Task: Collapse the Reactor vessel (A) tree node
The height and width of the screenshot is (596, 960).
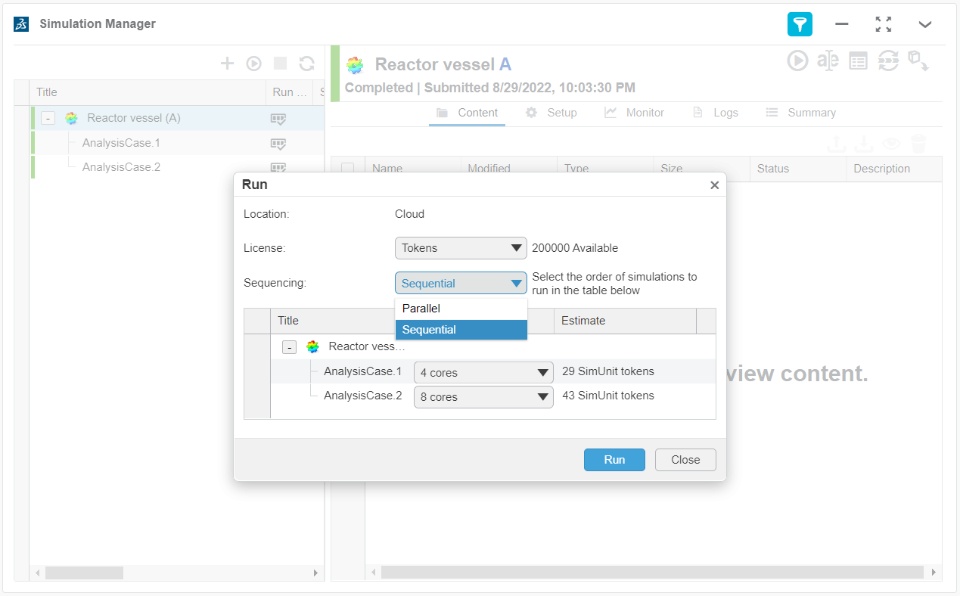Action: [x=48, y=118]
